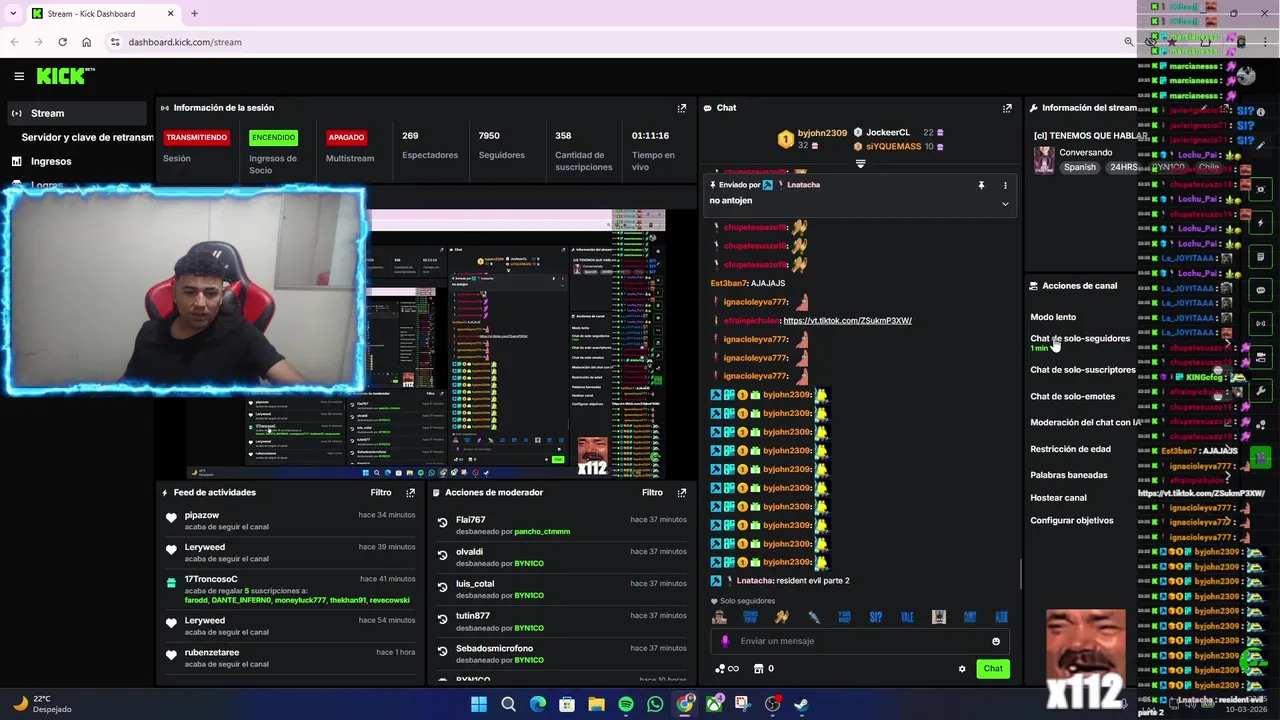Click 17TroncosoC in activity feed
Viewport: 1280px width, 720px height.
pos(211,579)
